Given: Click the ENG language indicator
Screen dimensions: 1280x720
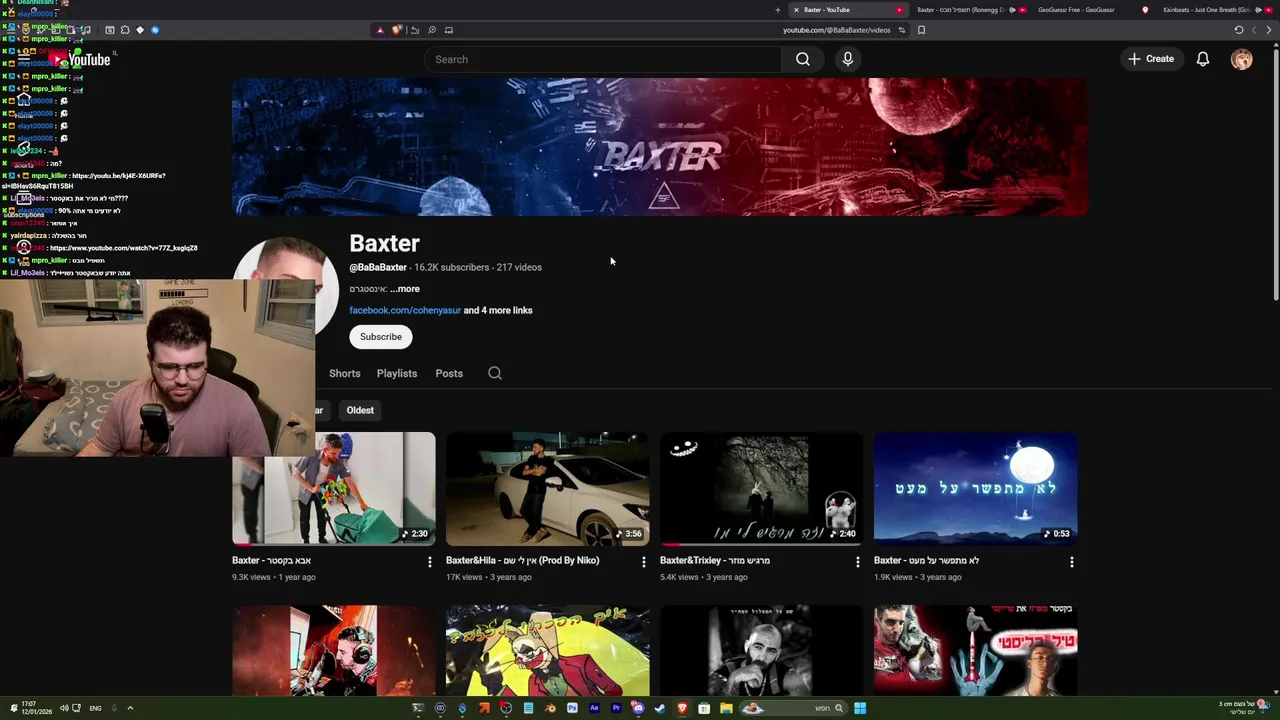Looking at the screenshot, I should pos(95,708).
